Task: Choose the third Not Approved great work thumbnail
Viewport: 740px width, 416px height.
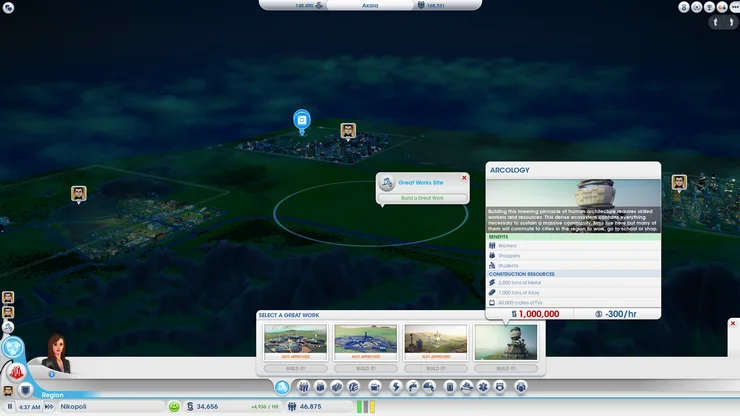Action: pyautogui.click(x=436, y=341)
